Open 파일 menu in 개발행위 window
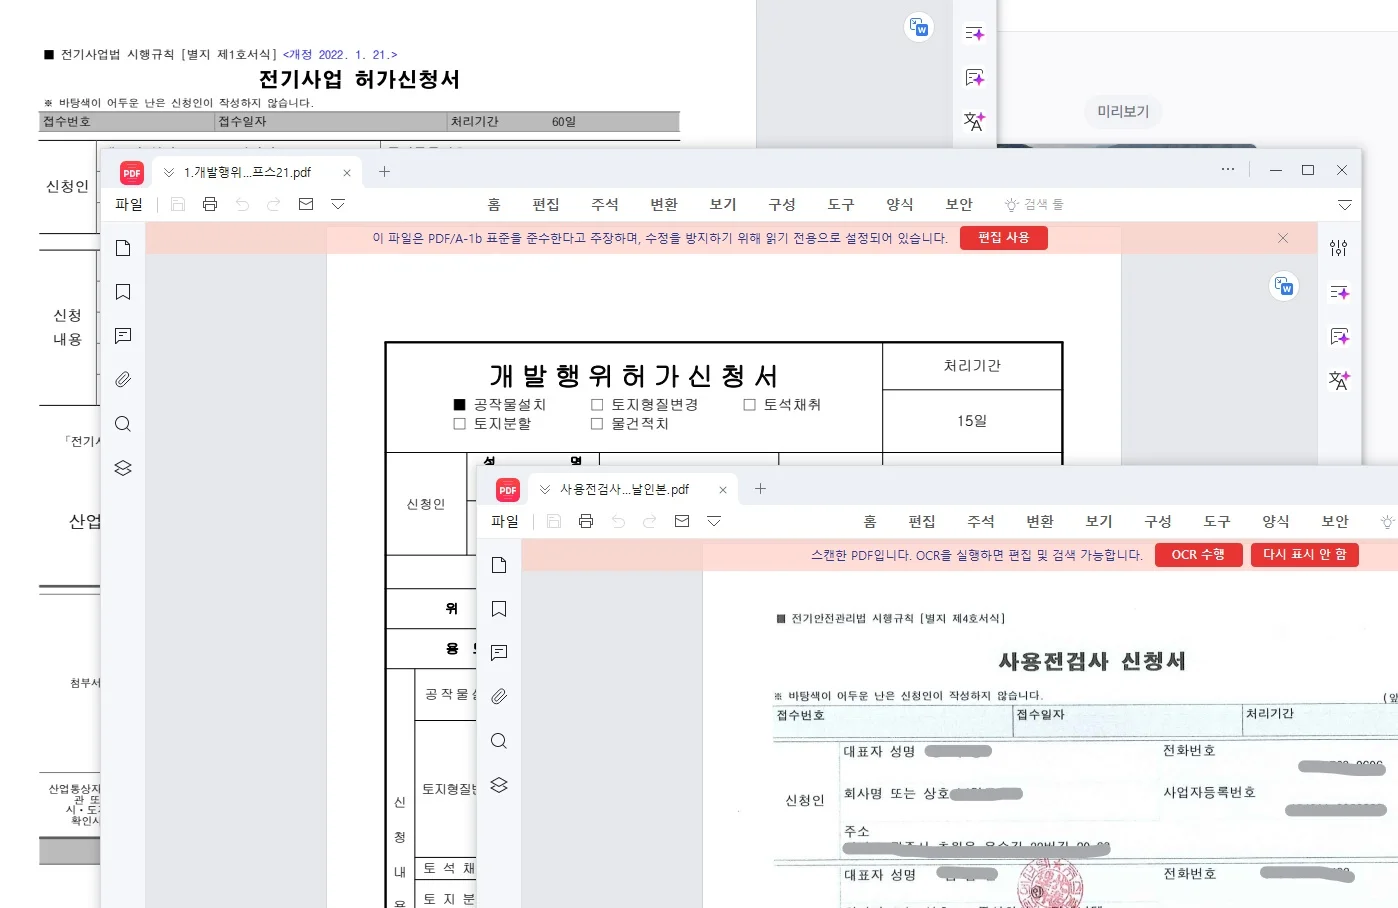This screenshot has width=1398, height=908. tap(129, 204)
